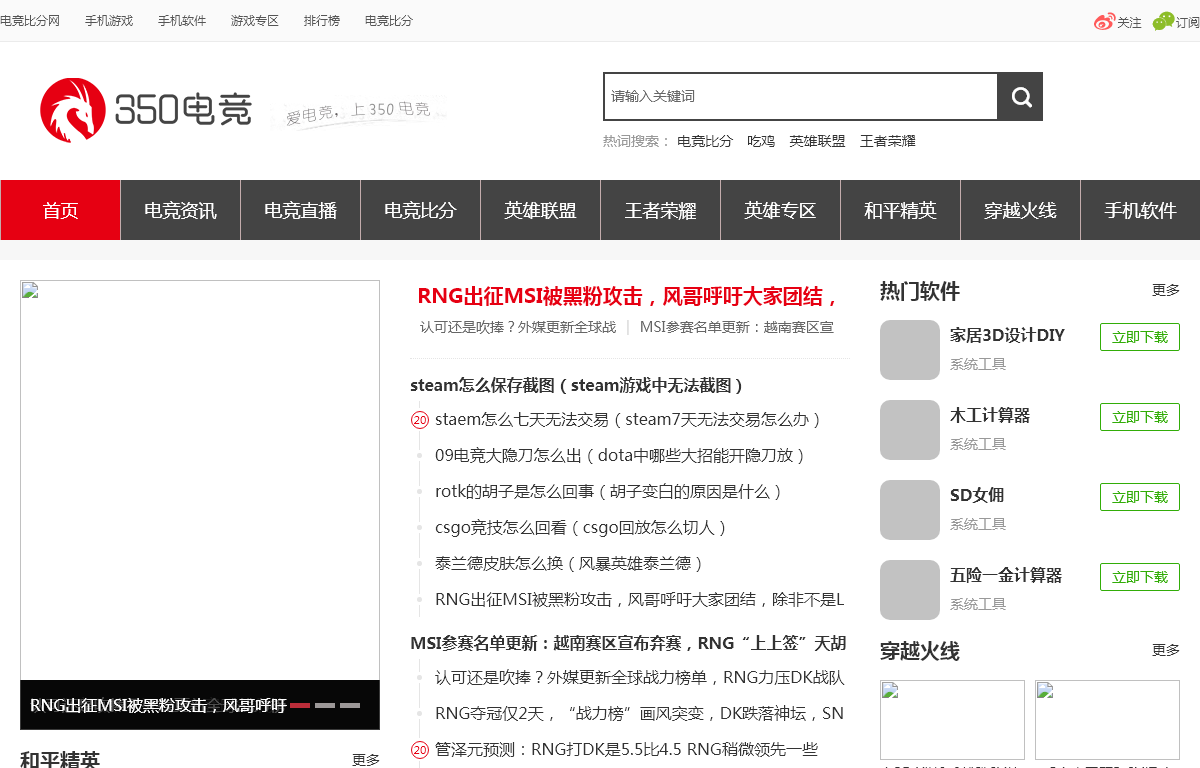The height and width of the screenshot is (768, 1200).
Task: Click 更多 next to 和平精英 section
Action: 366,760
